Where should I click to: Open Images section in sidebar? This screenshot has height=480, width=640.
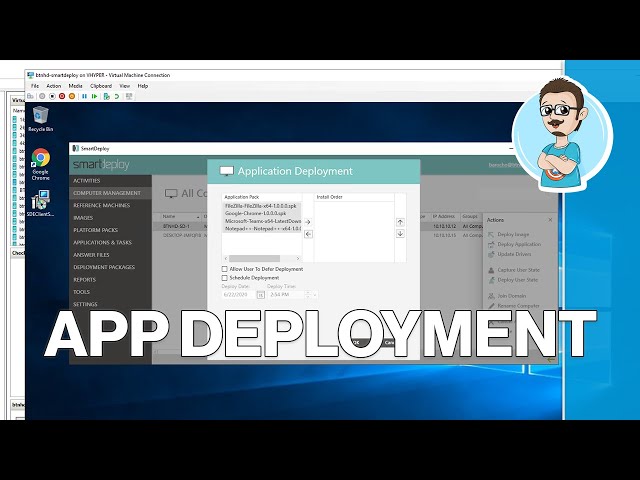(x=111, y=218)
